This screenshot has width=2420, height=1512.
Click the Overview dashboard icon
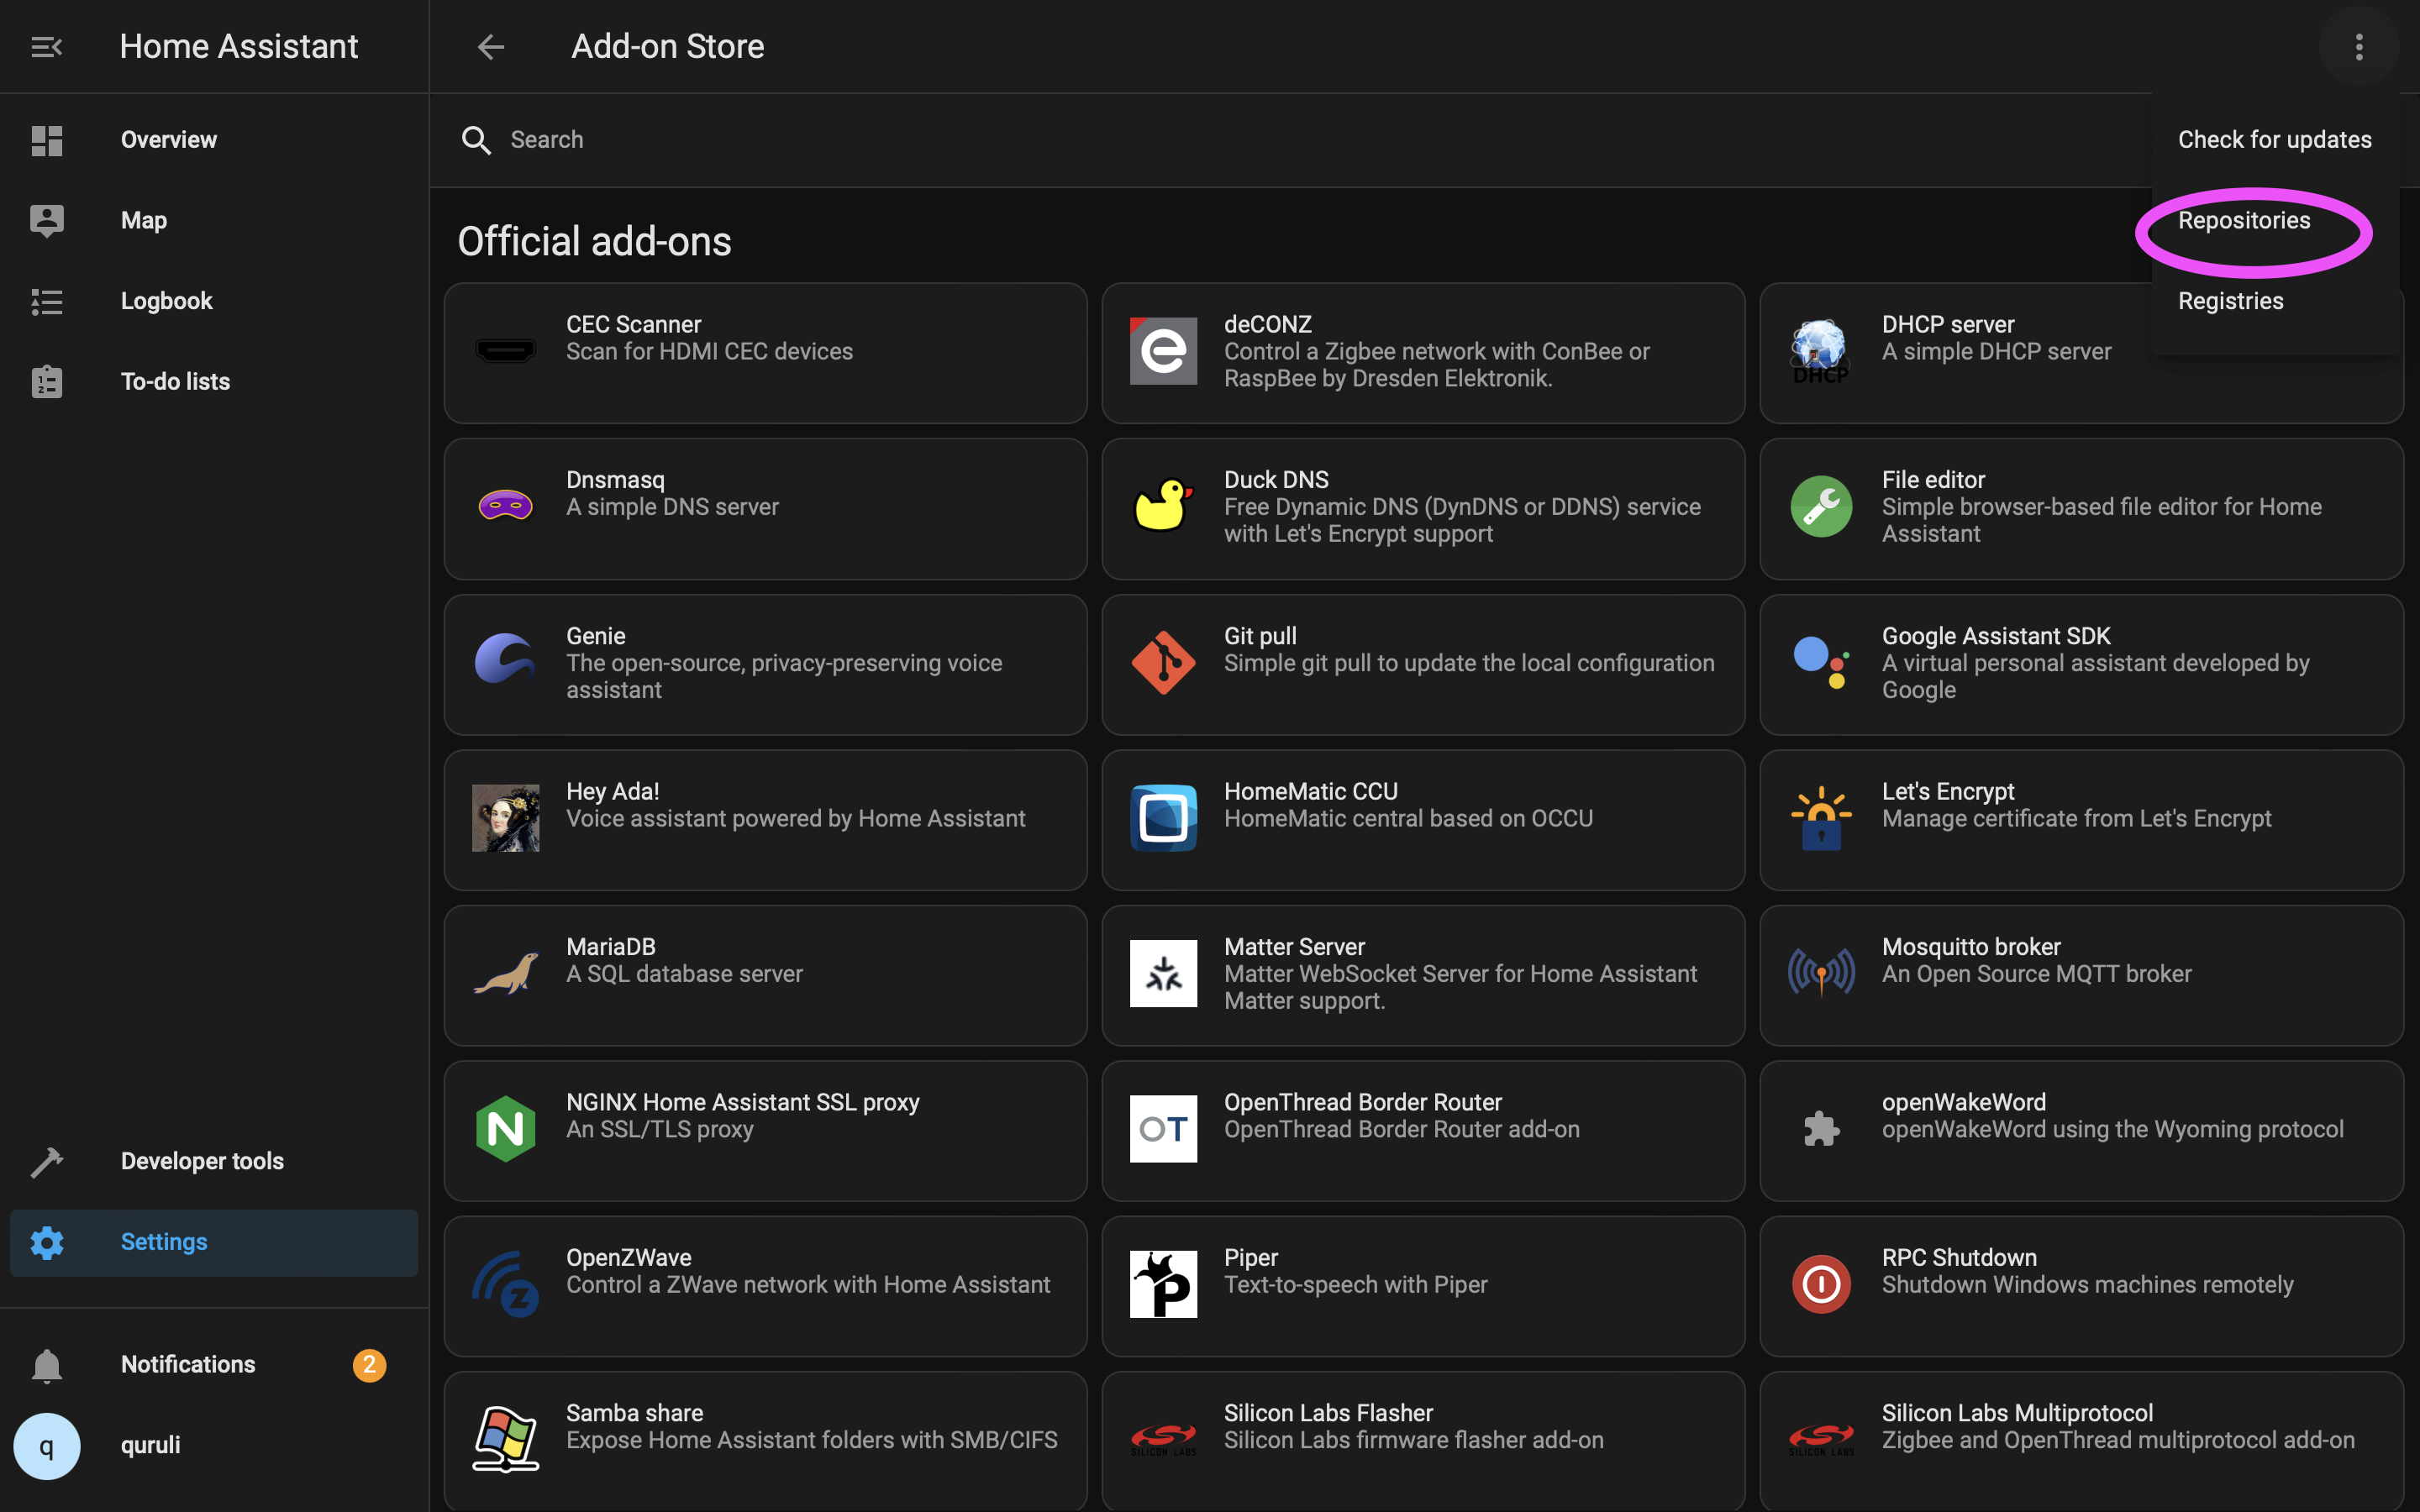coord(46,140)
